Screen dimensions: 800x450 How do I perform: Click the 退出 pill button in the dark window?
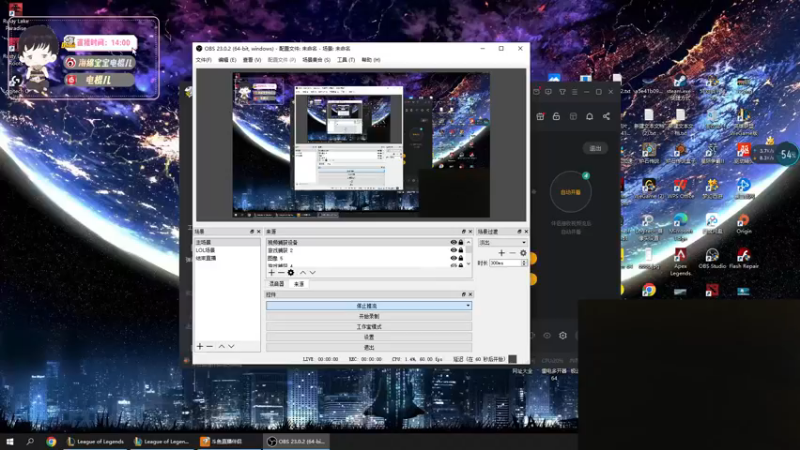595,148
